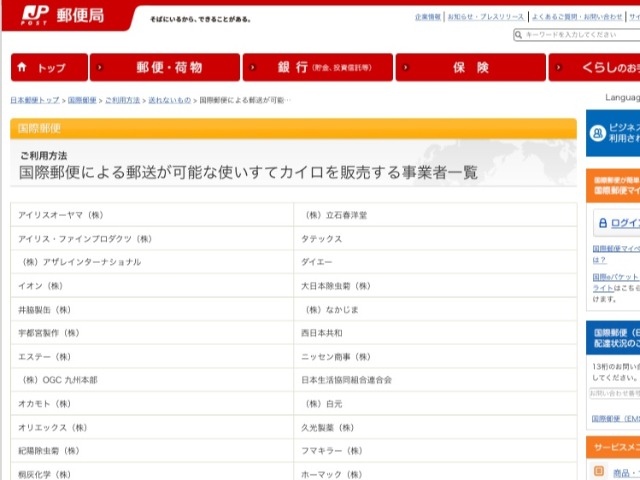Select table cell アイリスオーヤマ（株）

point(152,215)
